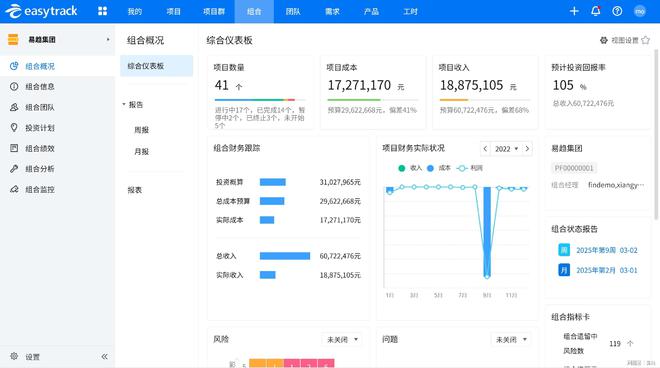Image resolution: width=660 pixels, height=368 pixels.
Task: Click the 105 % ROI value
Action: [569, 85]
